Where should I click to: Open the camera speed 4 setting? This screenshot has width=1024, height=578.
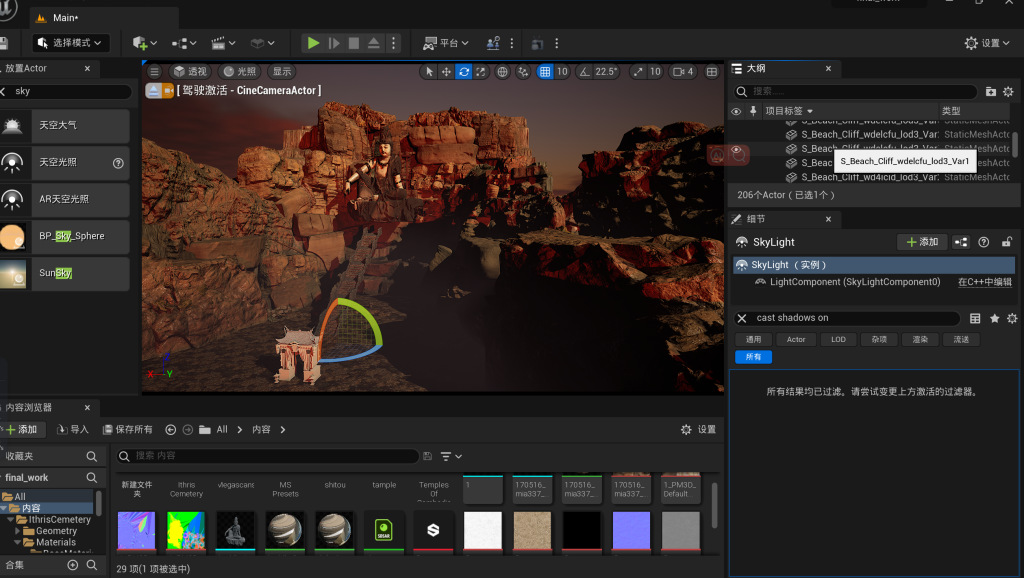pos(683,71)
